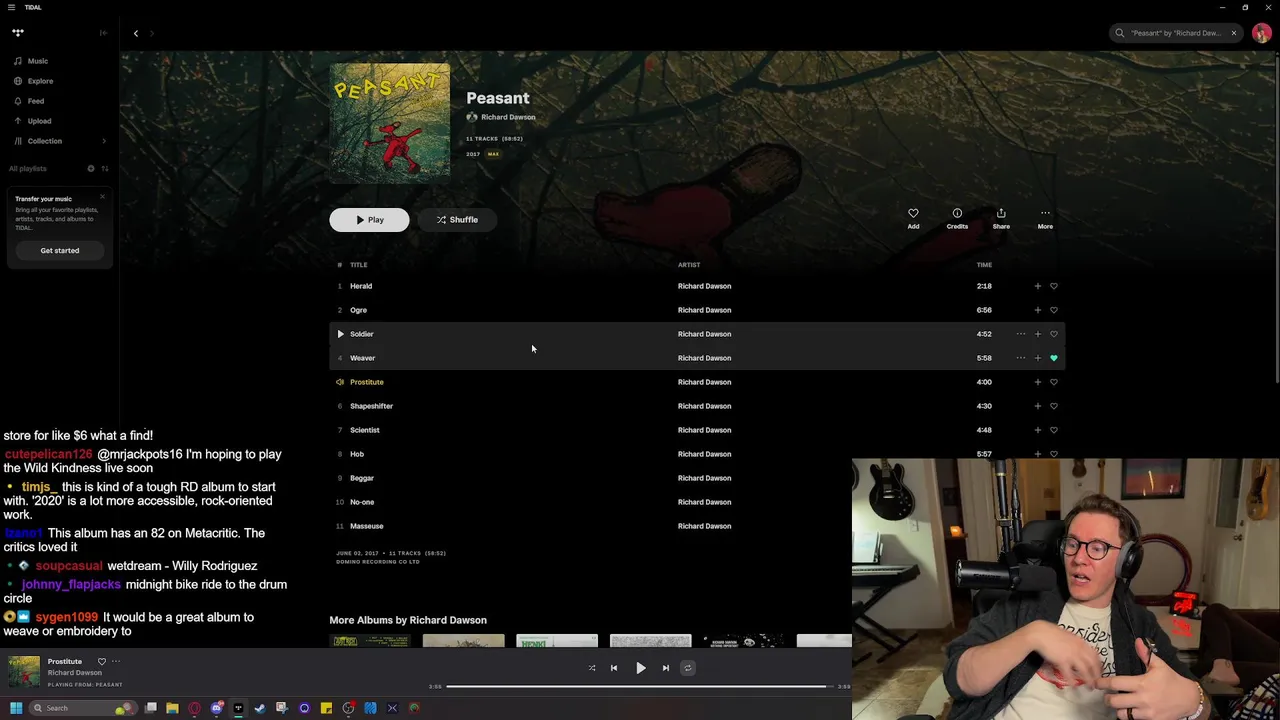Screen dimensions: 1280x720
Task: Favorite the Herald track
Action: (x=1054, y=286)
